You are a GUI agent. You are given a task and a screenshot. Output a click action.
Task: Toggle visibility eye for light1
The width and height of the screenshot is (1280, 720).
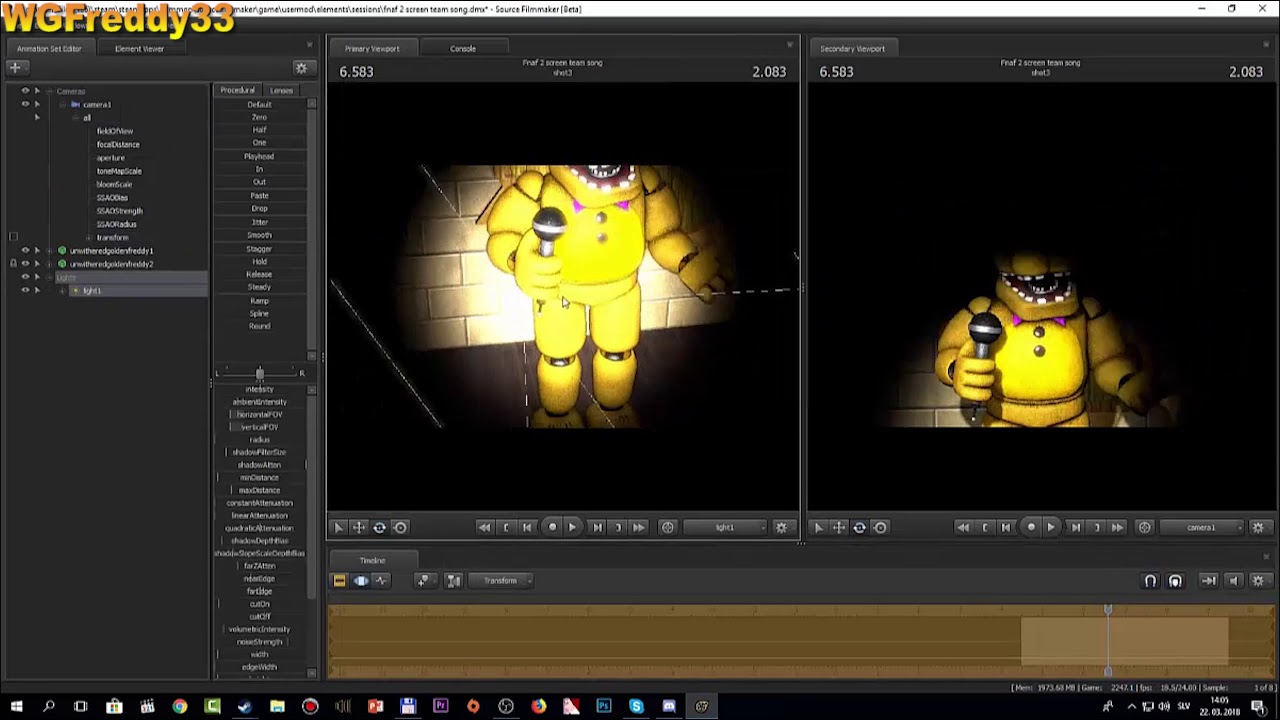pyautogui.click(x=25, y=290)
